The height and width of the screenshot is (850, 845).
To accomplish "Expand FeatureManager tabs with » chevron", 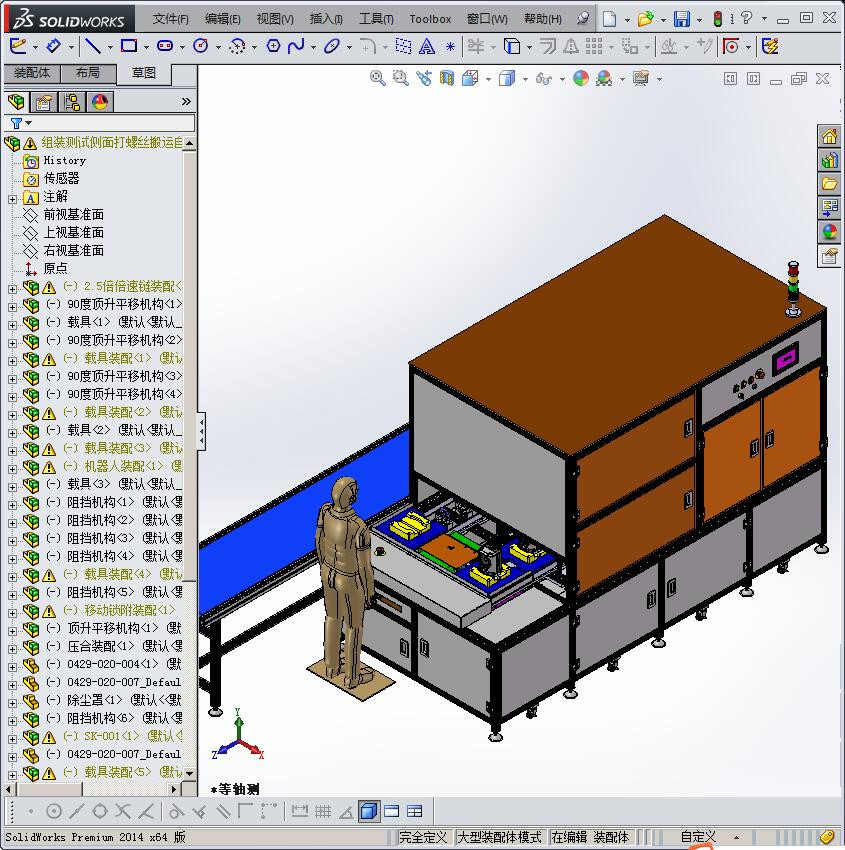I will [186, 101].
